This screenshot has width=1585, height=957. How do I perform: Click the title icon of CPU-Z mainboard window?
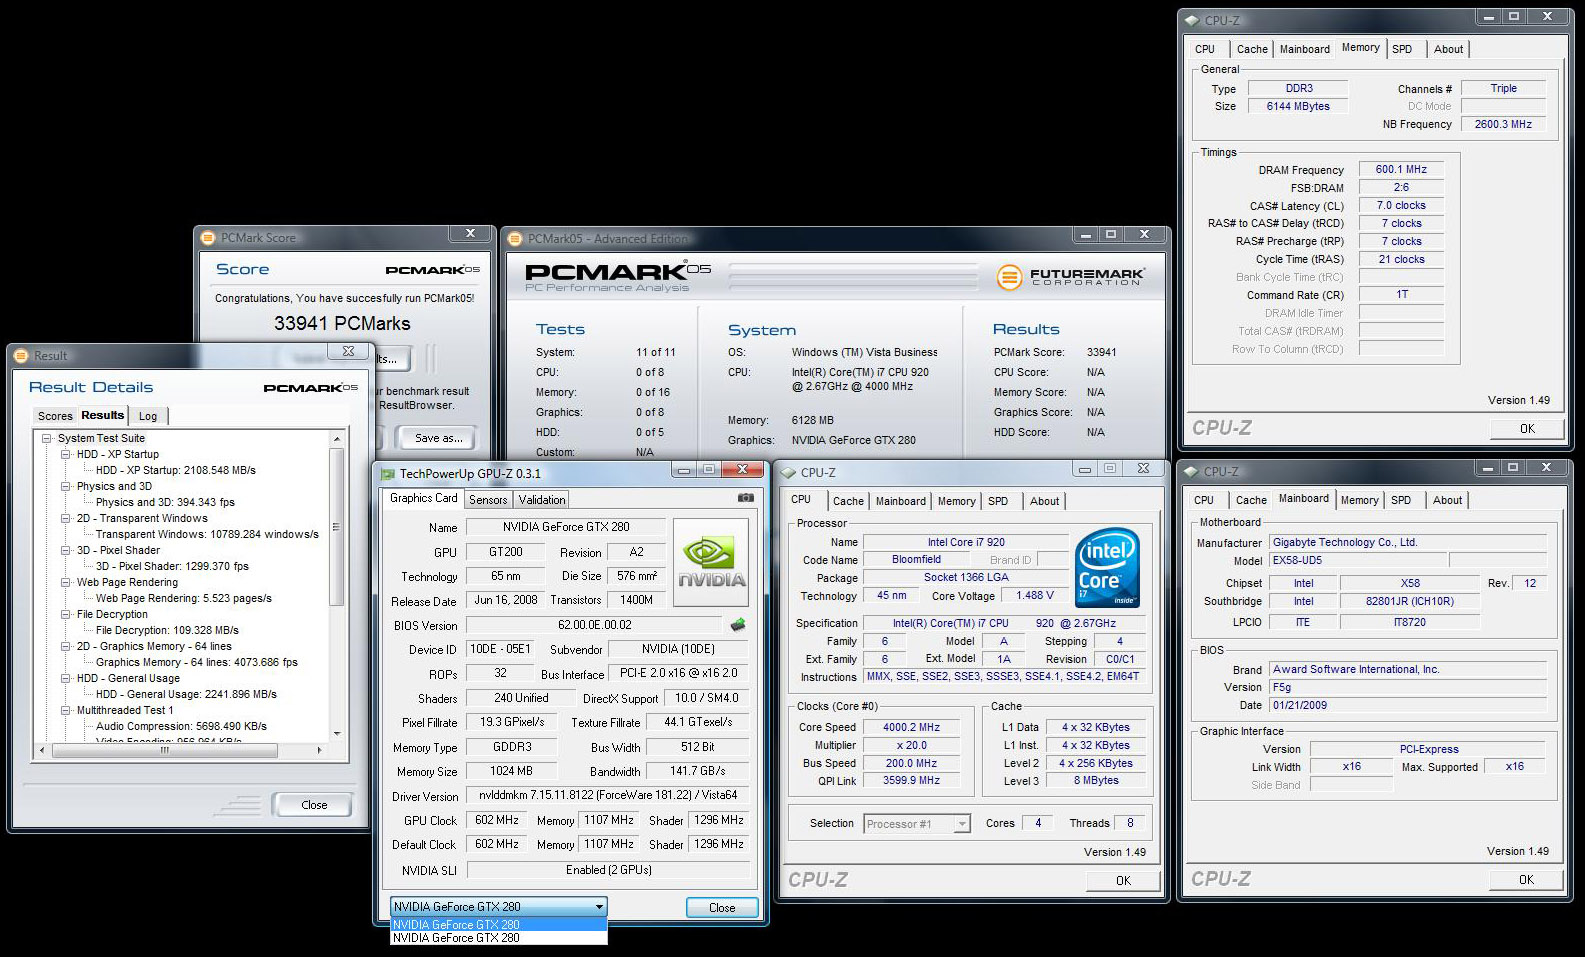1191,472
